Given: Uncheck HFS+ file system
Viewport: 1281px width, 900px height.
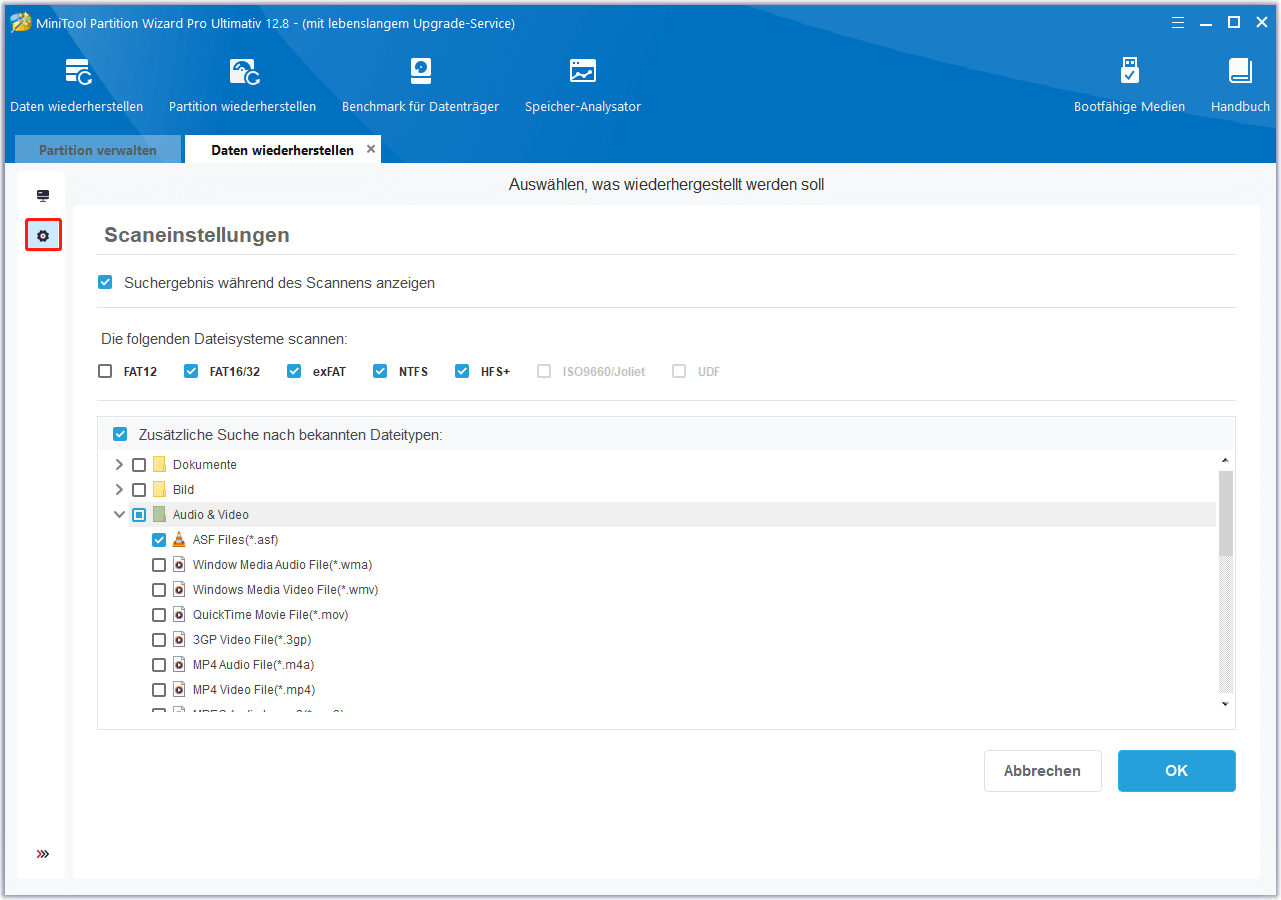Looking at the screenshot, I should pyautogui.click(x=462, y=371).
